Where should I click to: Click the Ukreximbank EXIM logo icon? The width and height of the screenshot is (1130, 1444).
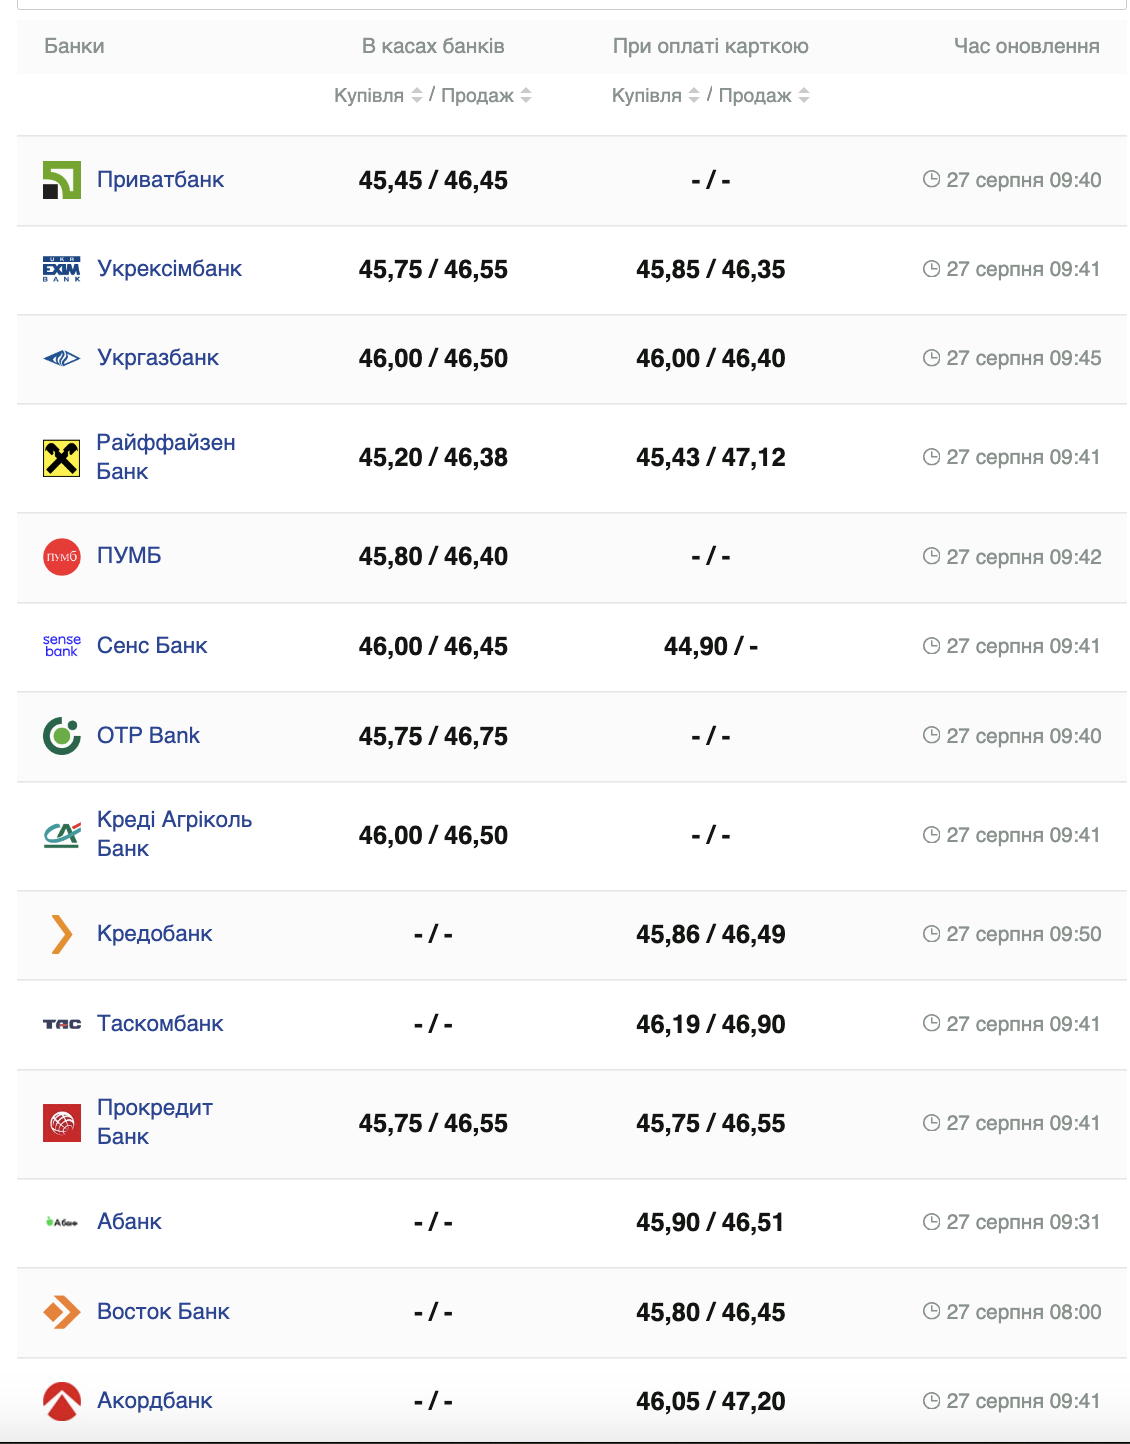[x=62, y=269]
